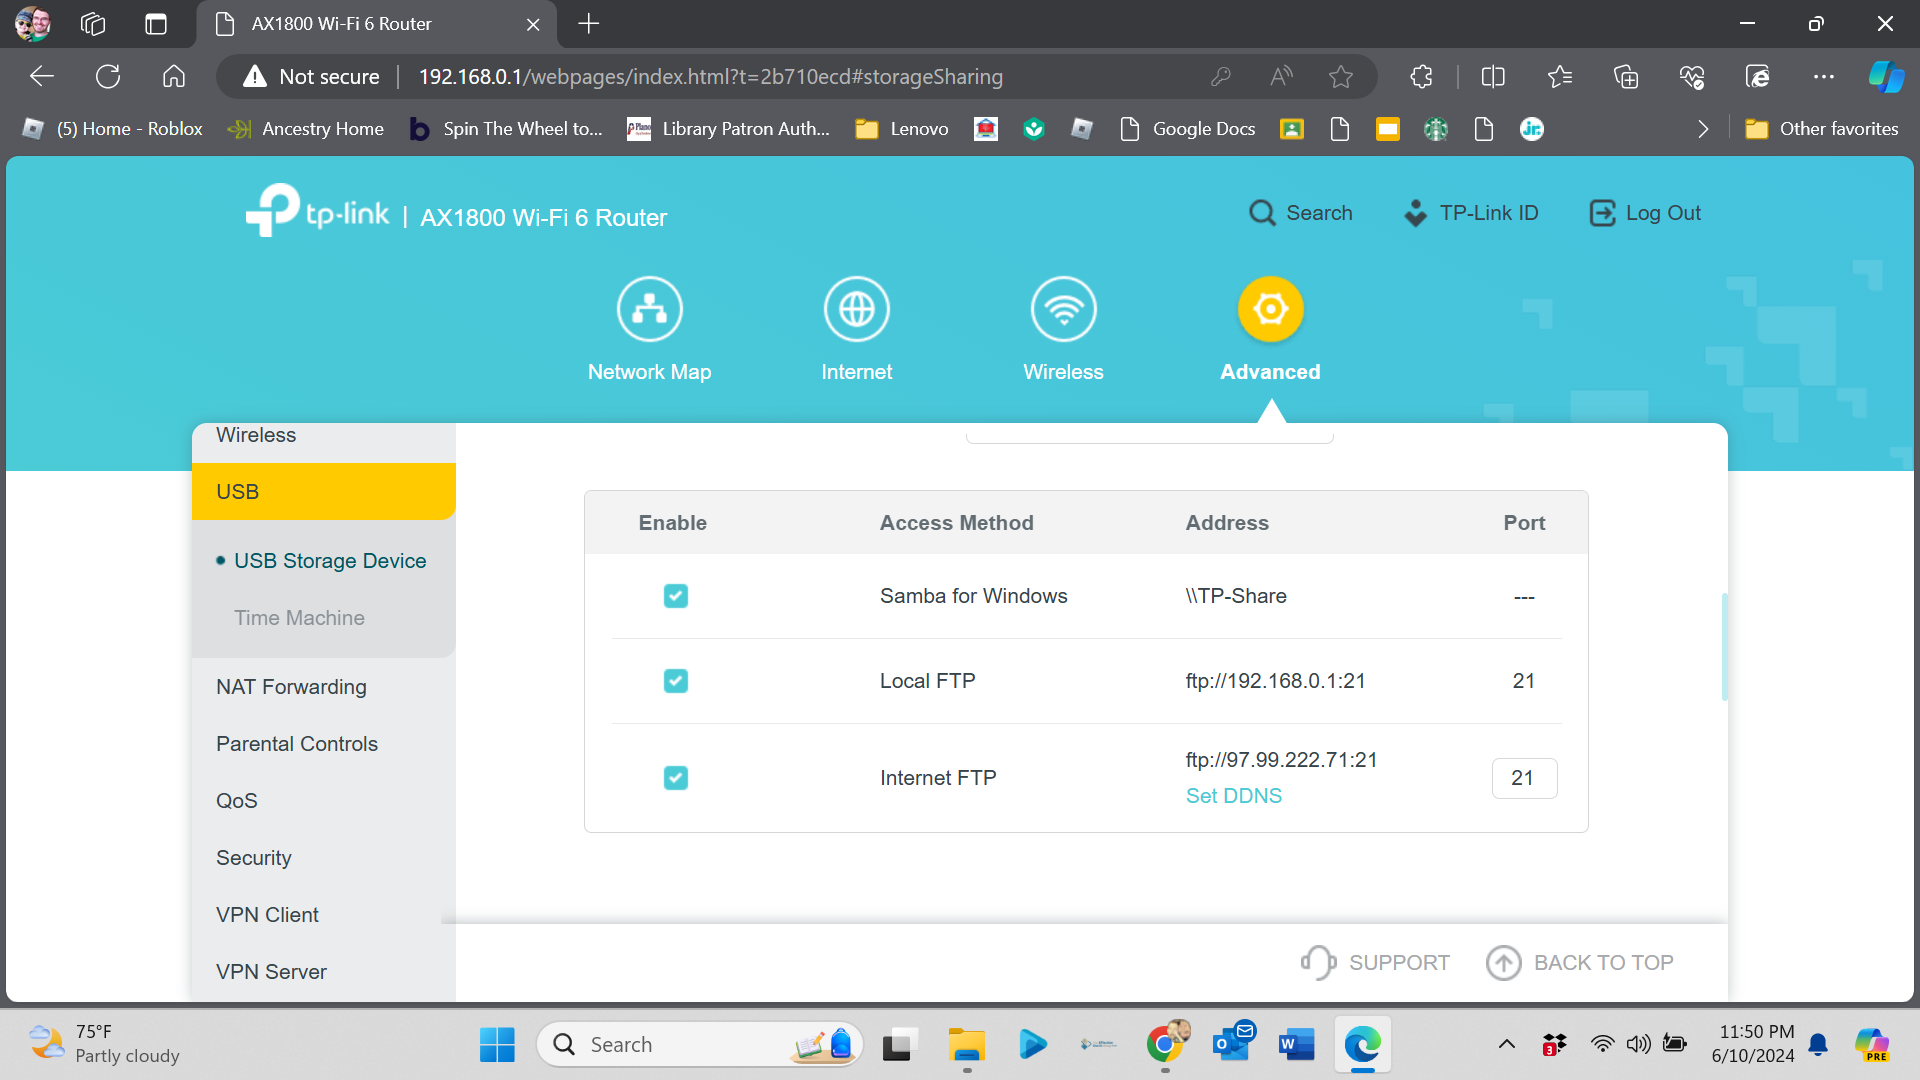1920x1080 pixels.
Task: Uncheck Samba for Windows checkbox
Action: click(676, 596)
